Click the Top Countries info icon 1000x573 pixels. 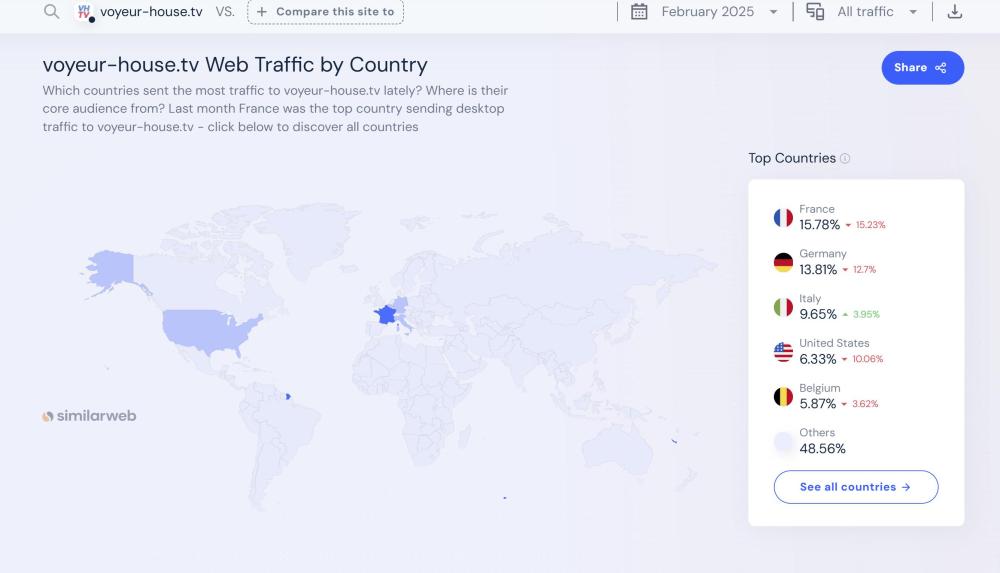845,159
